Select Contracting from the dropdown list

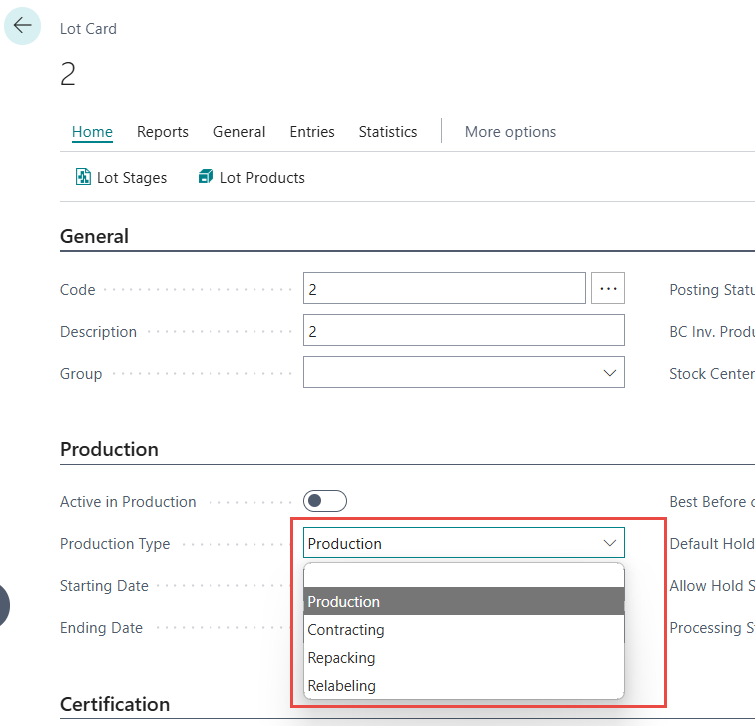click(346, 630)
